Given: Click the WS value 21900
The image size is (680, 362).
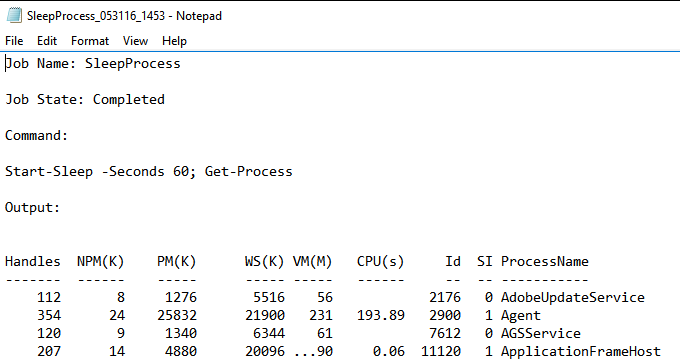Looking at the screenshot, I should (265, 316).
